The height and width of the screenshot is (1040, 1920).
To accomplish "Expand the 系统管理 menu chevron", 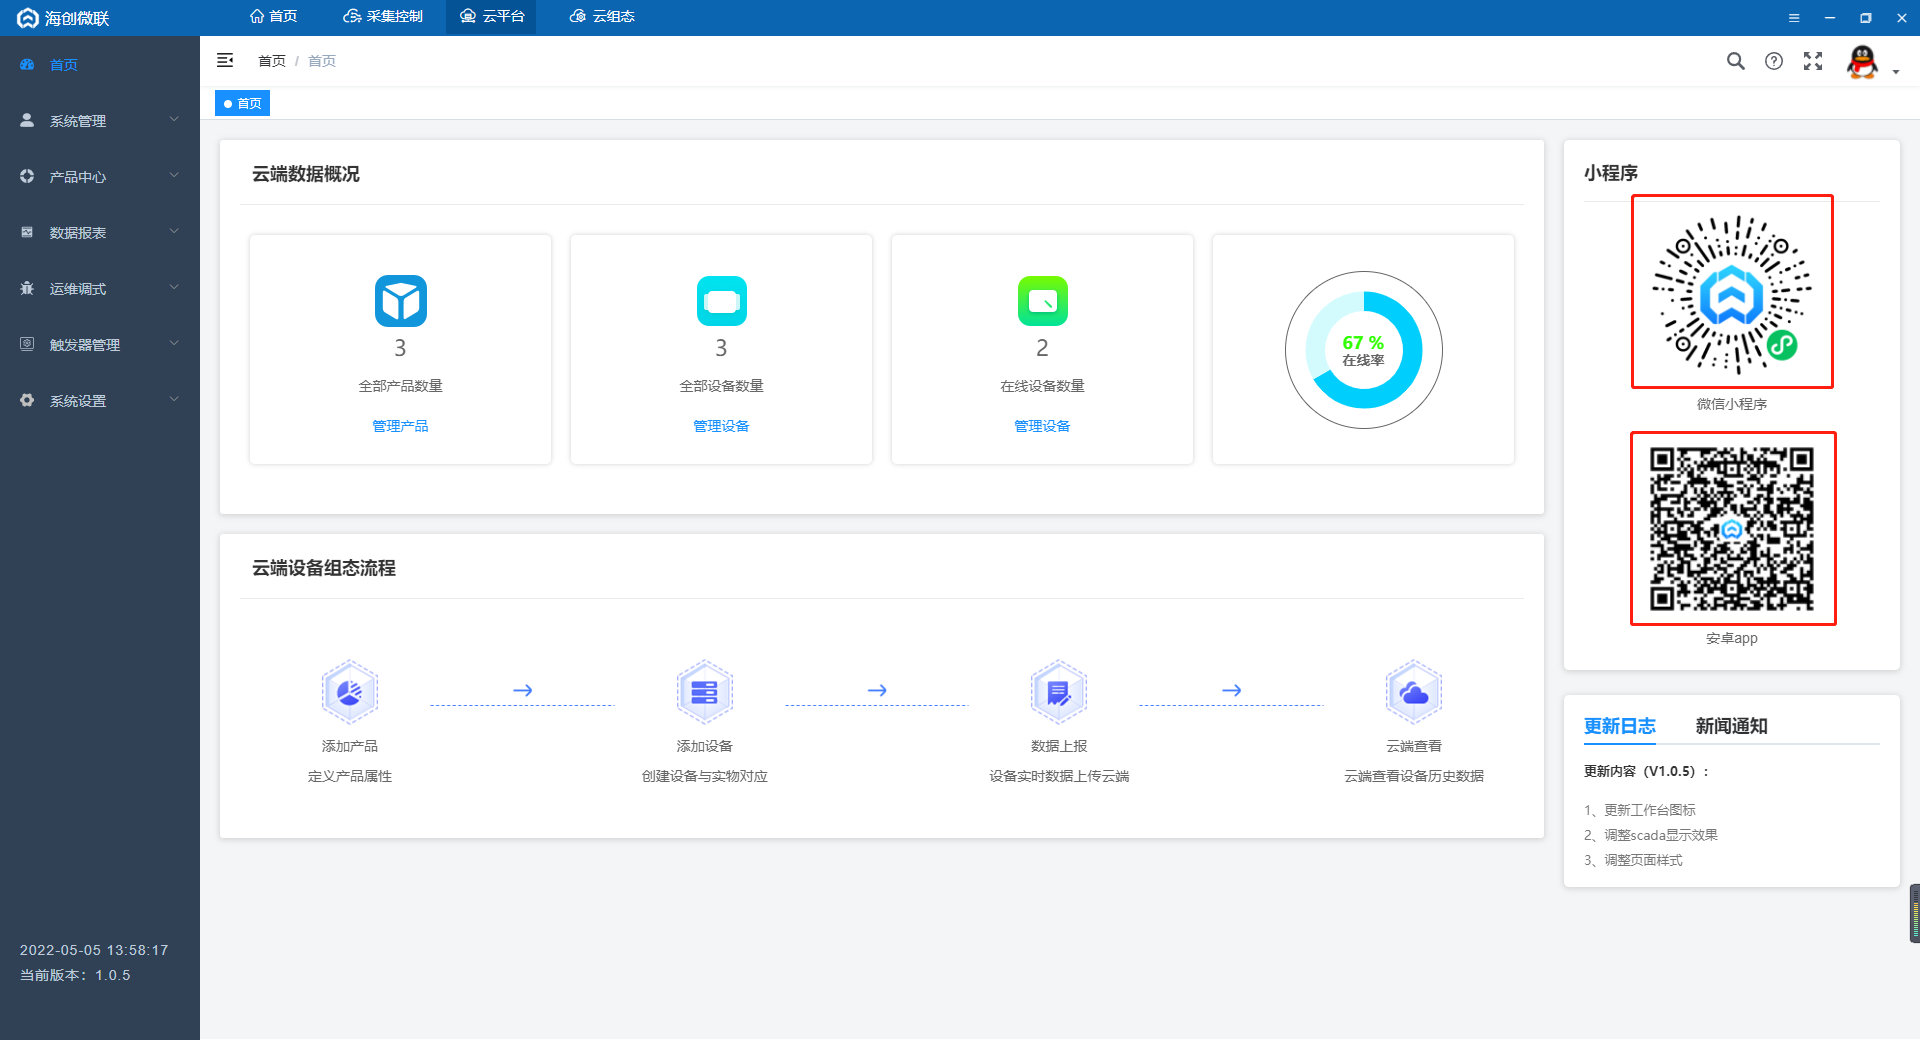I will pyautogui.click(x=174, y=120).
